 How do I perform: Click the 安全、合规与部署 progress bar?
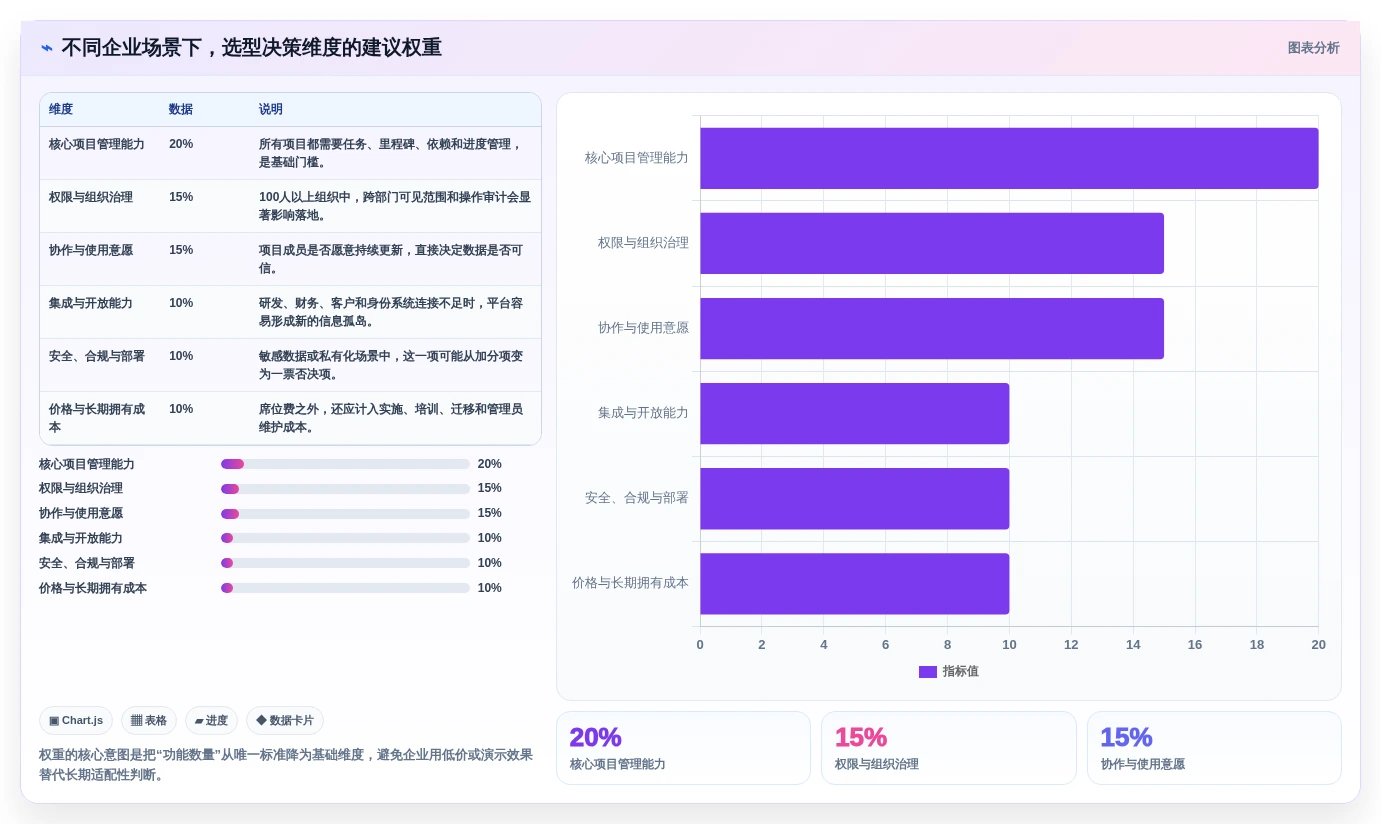[x=345, y=563]
